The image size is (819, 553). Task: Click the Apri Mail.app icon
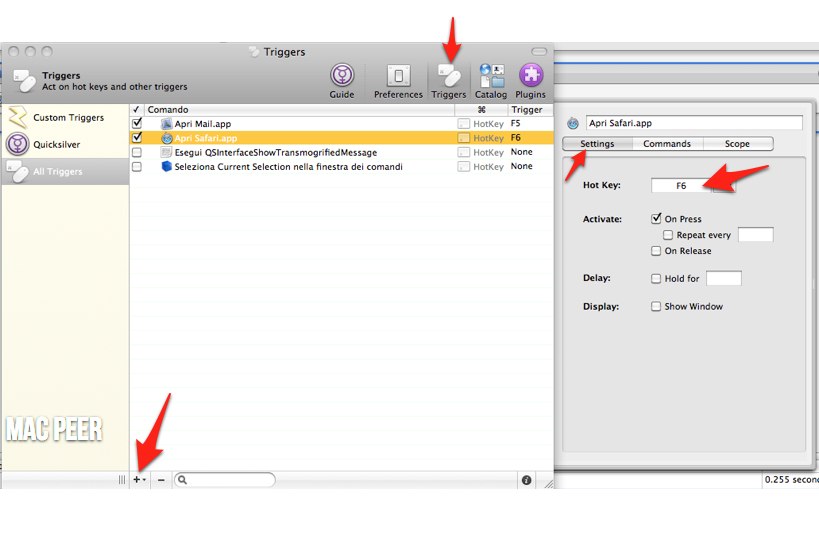[166, 124]
